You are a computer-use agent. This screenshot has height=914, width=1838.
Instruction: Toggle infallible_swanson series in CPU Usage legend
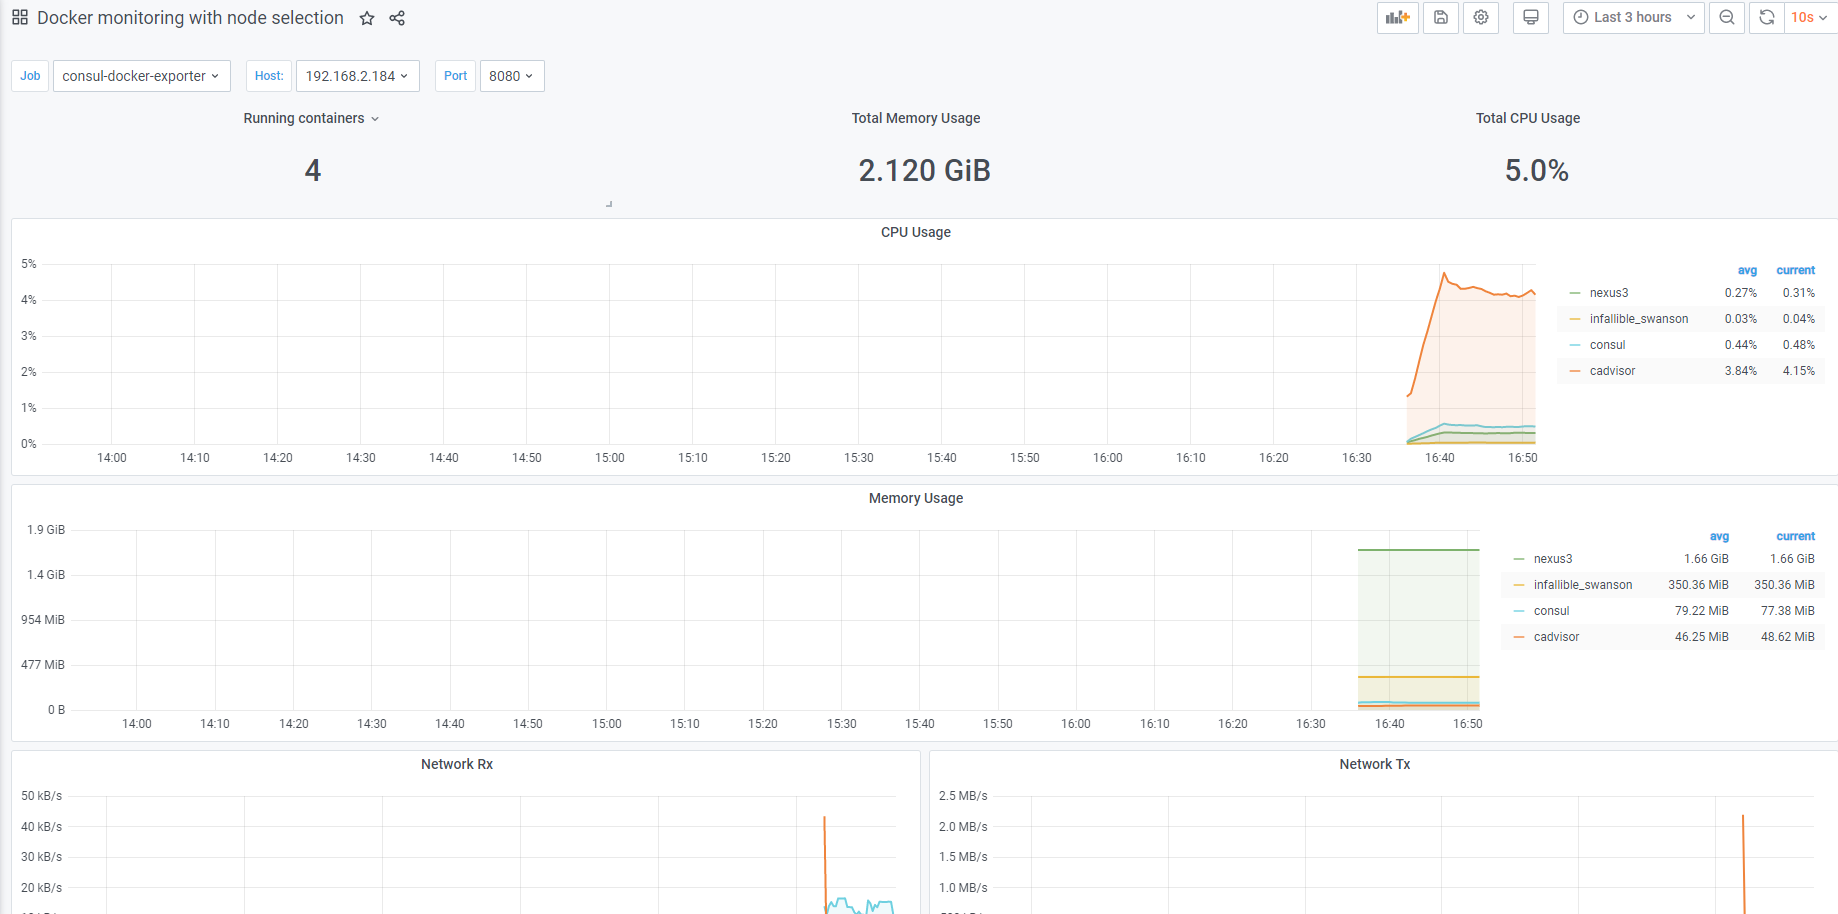[1639, 319]
